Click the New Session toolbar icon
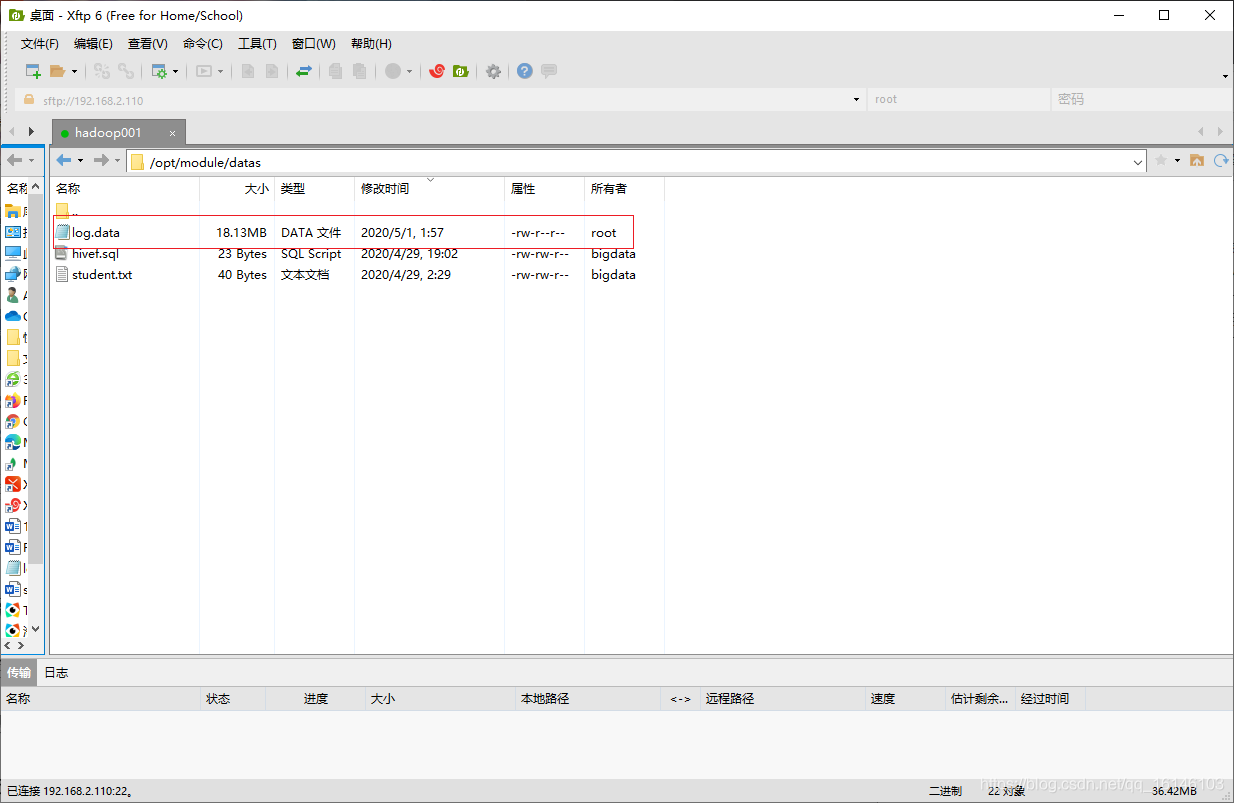The width and height of the screenshot is (1234, 803). (33, 71)
